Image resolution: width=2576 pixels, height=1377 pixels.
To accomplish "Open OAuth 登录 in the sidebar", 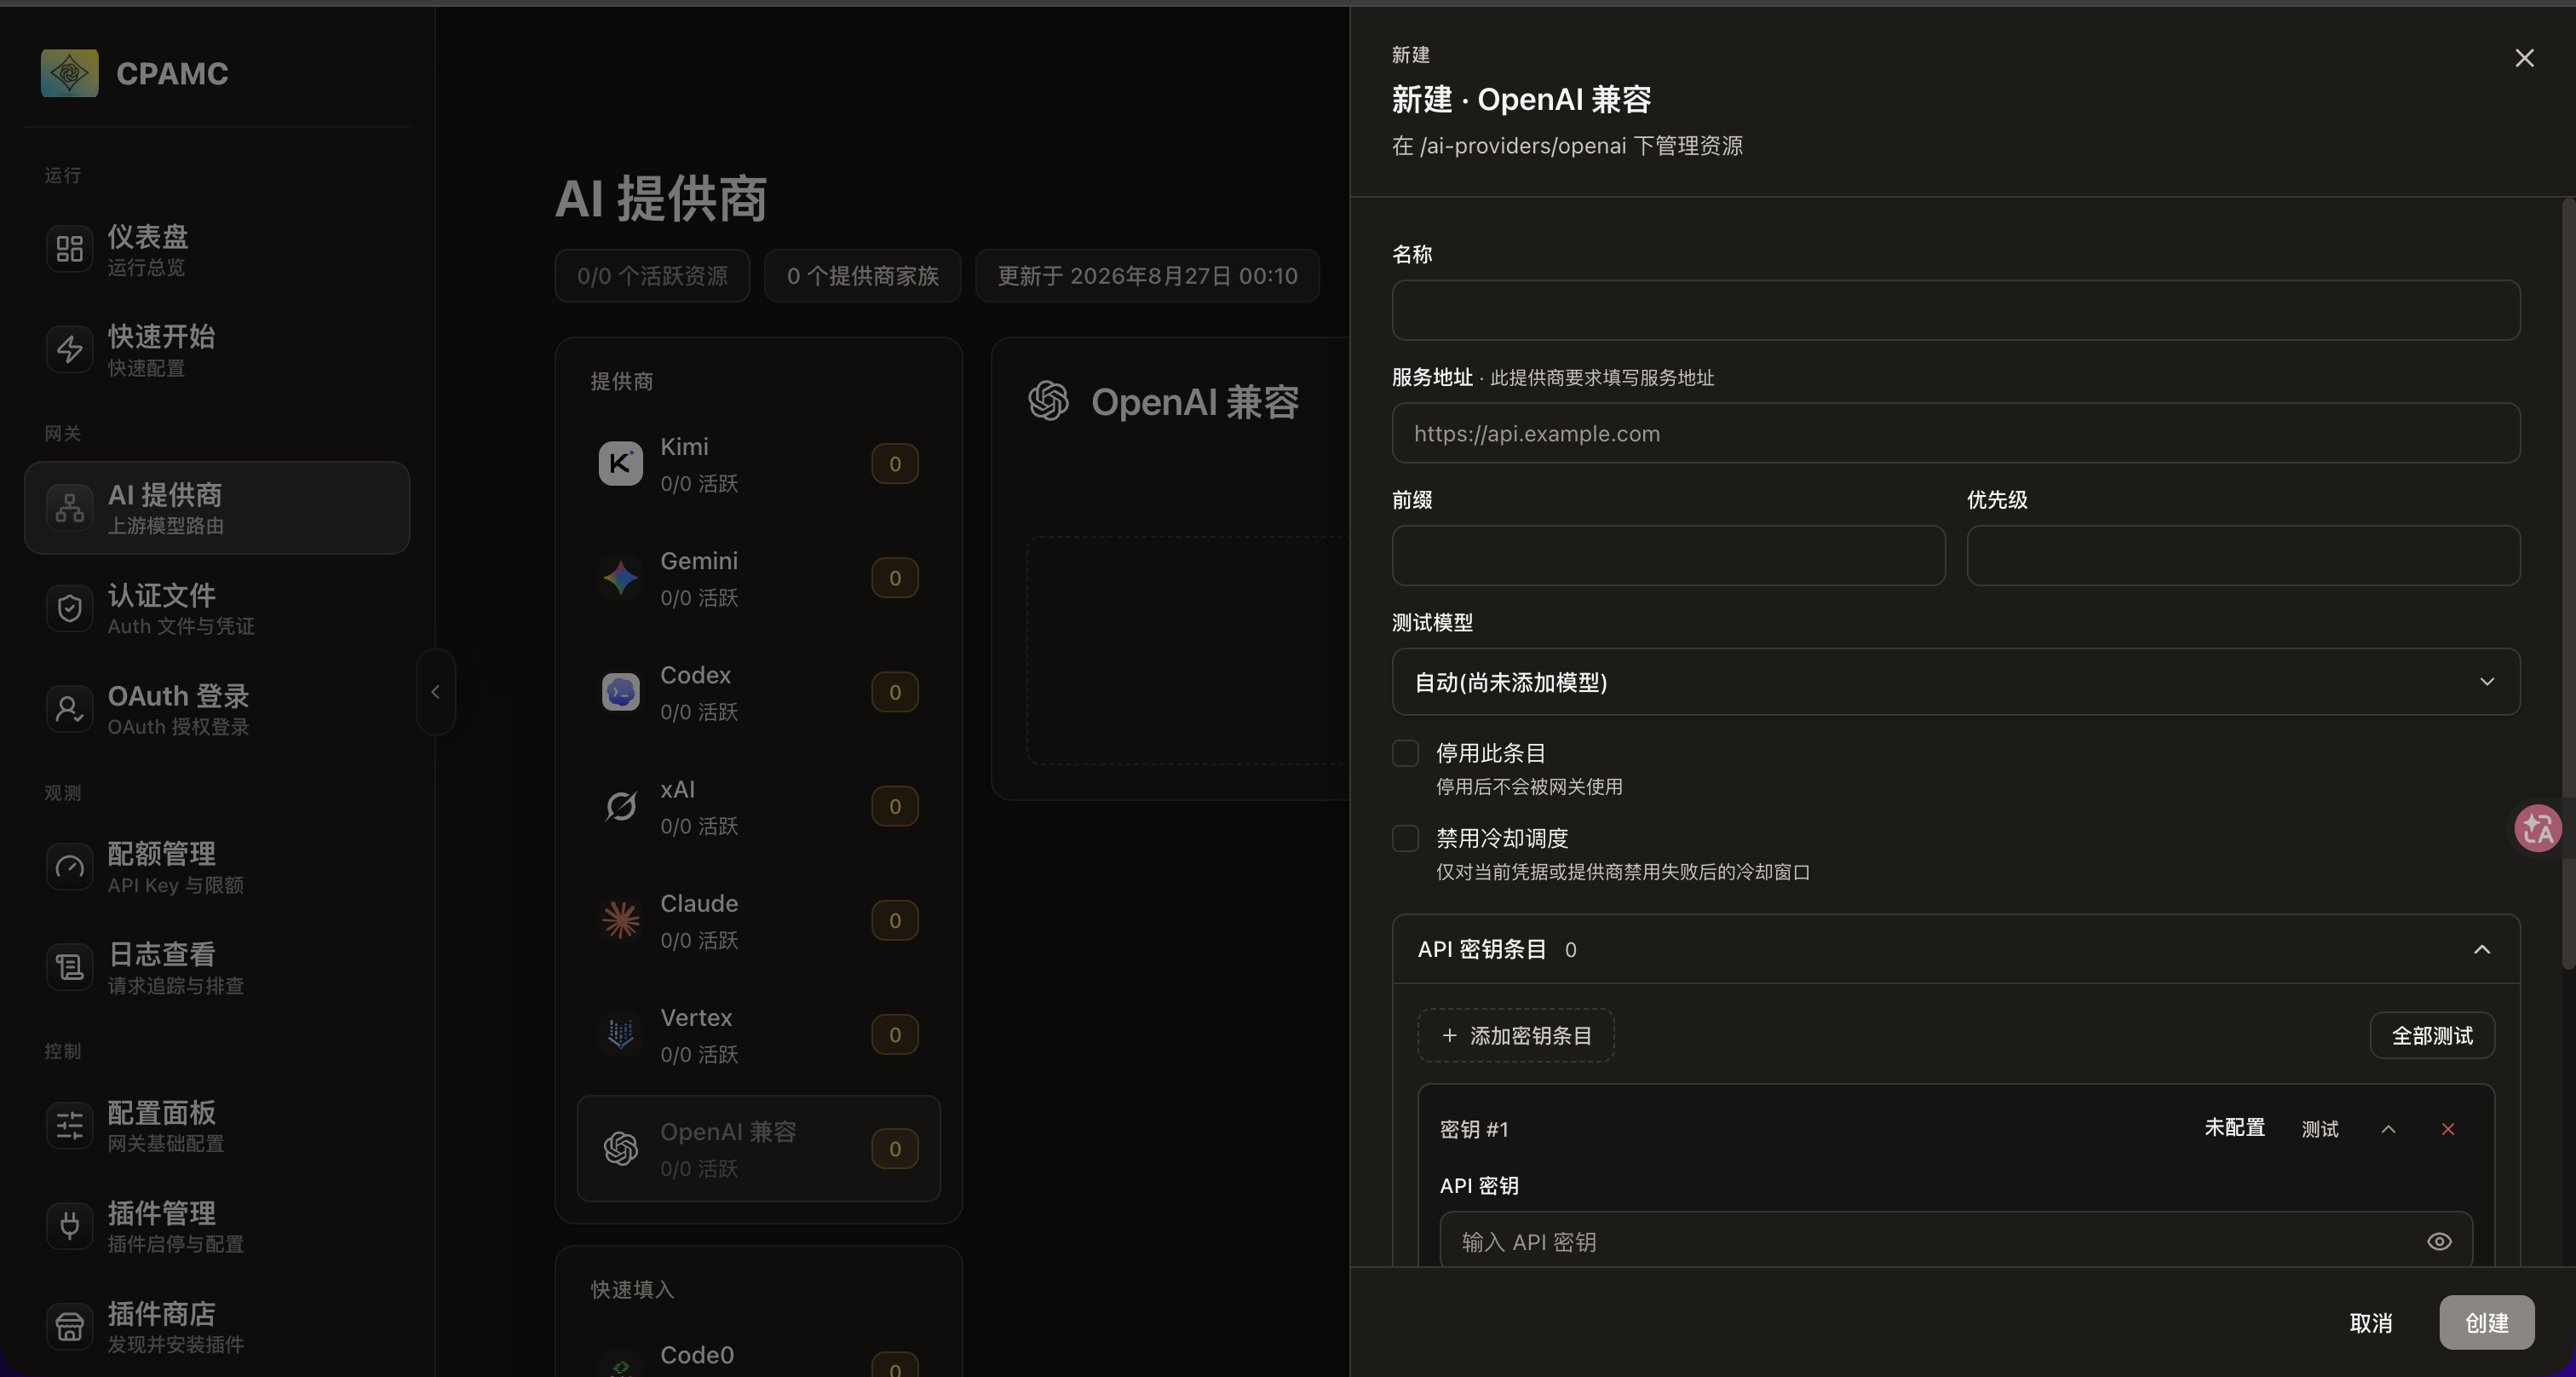I will (217, 708).
